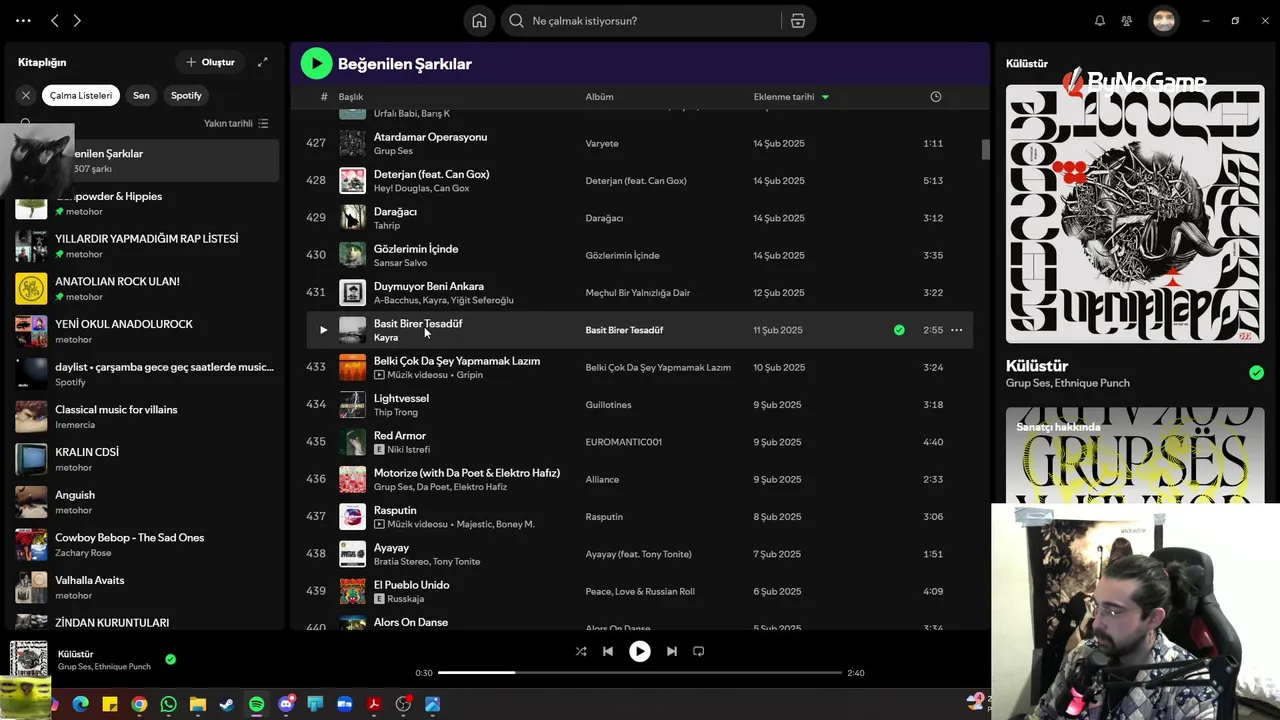This screenshot has width=1280, height=720.
Task: Click the Varyete album link
Action: (x=602, y=144)
